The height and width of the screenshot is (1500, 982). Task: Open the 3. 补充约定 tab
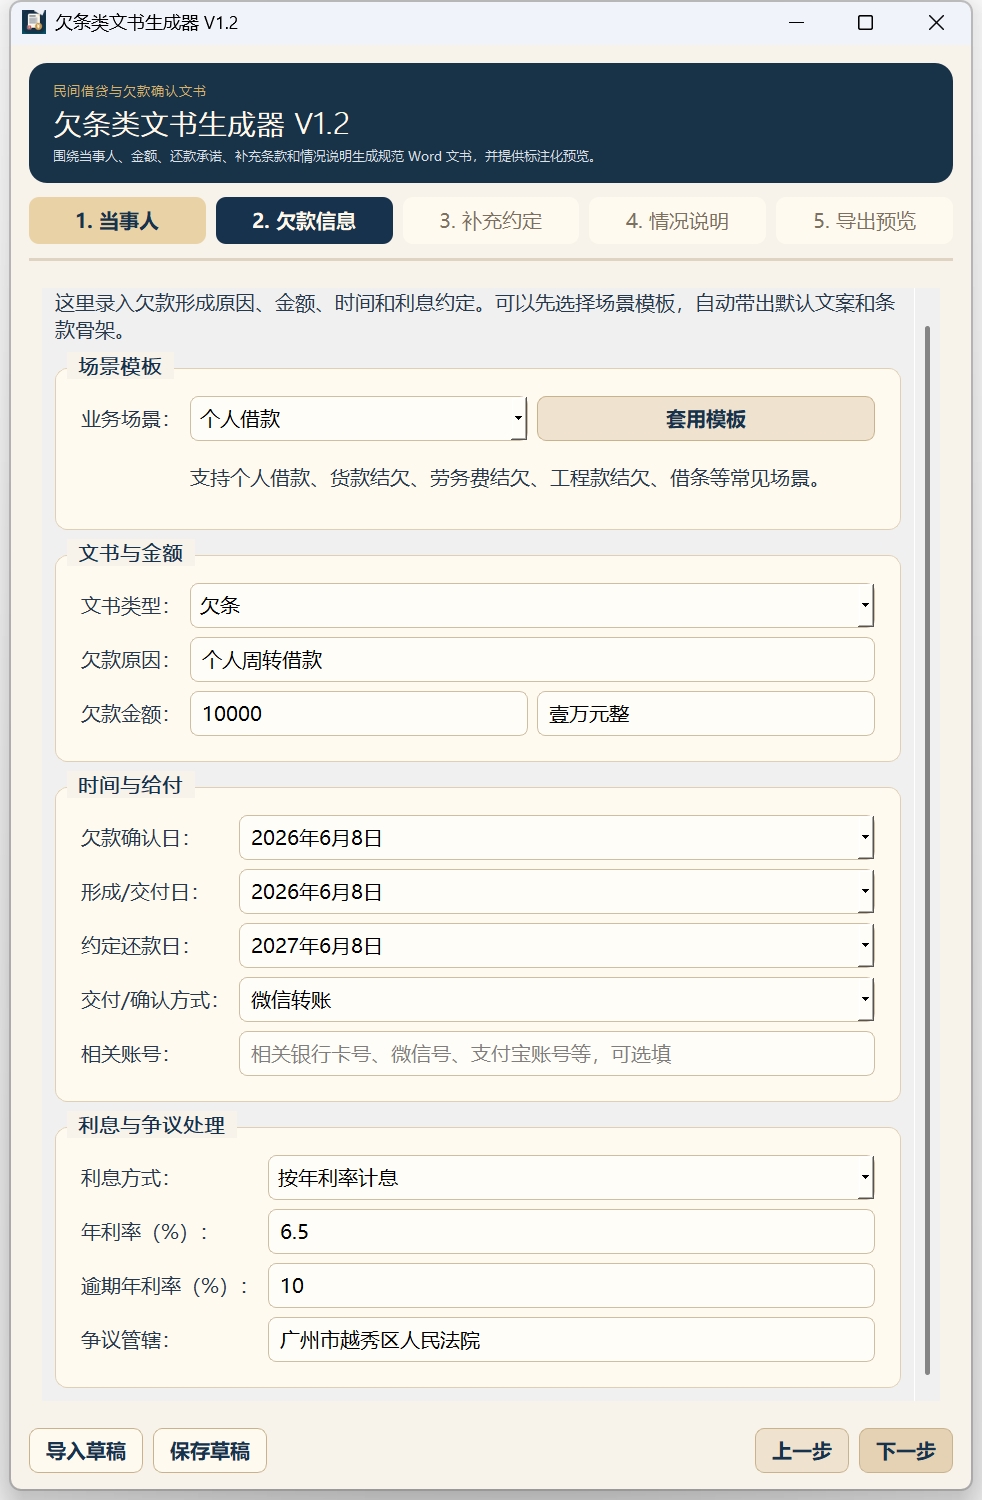pyautogui.click(x=491, y=221)
